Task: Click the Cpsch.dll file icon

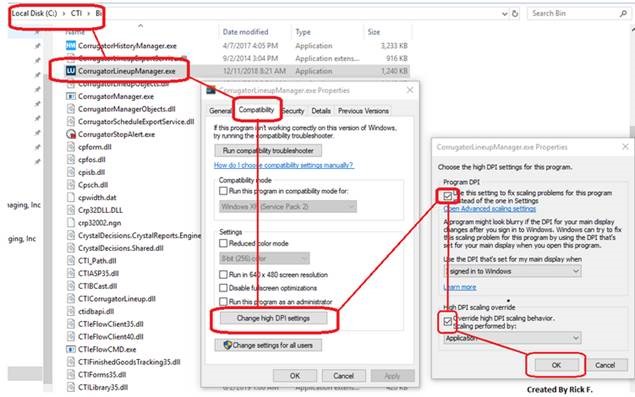Action: [x=71, y=185]
